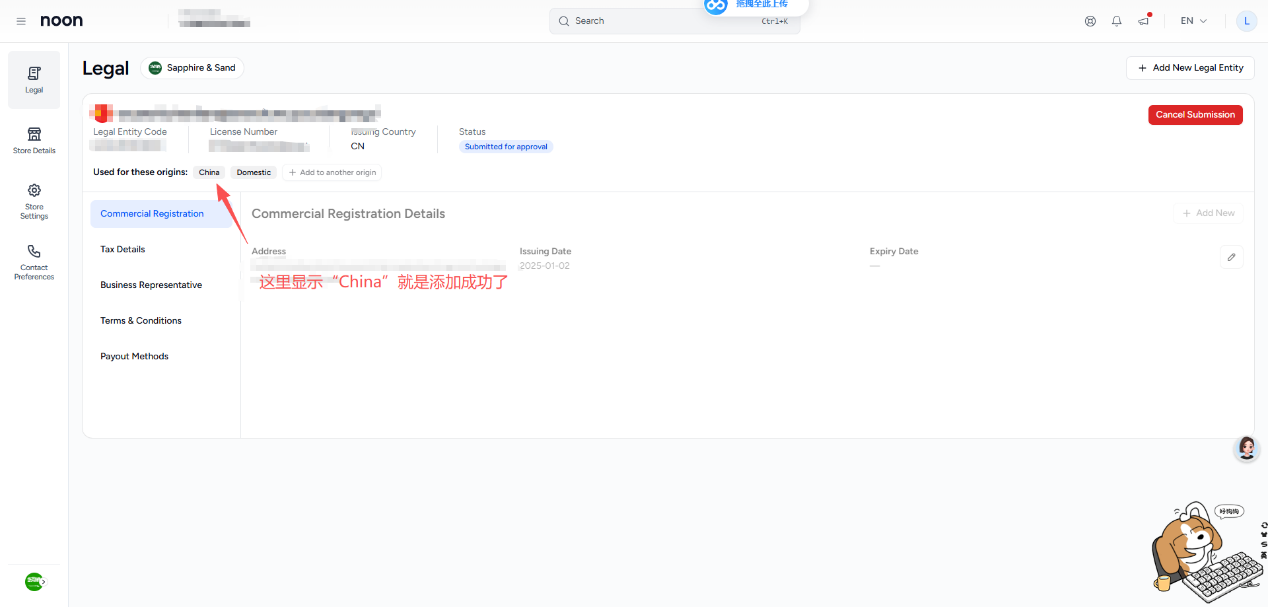Click Add to another origin

click(x=332, y=172)
